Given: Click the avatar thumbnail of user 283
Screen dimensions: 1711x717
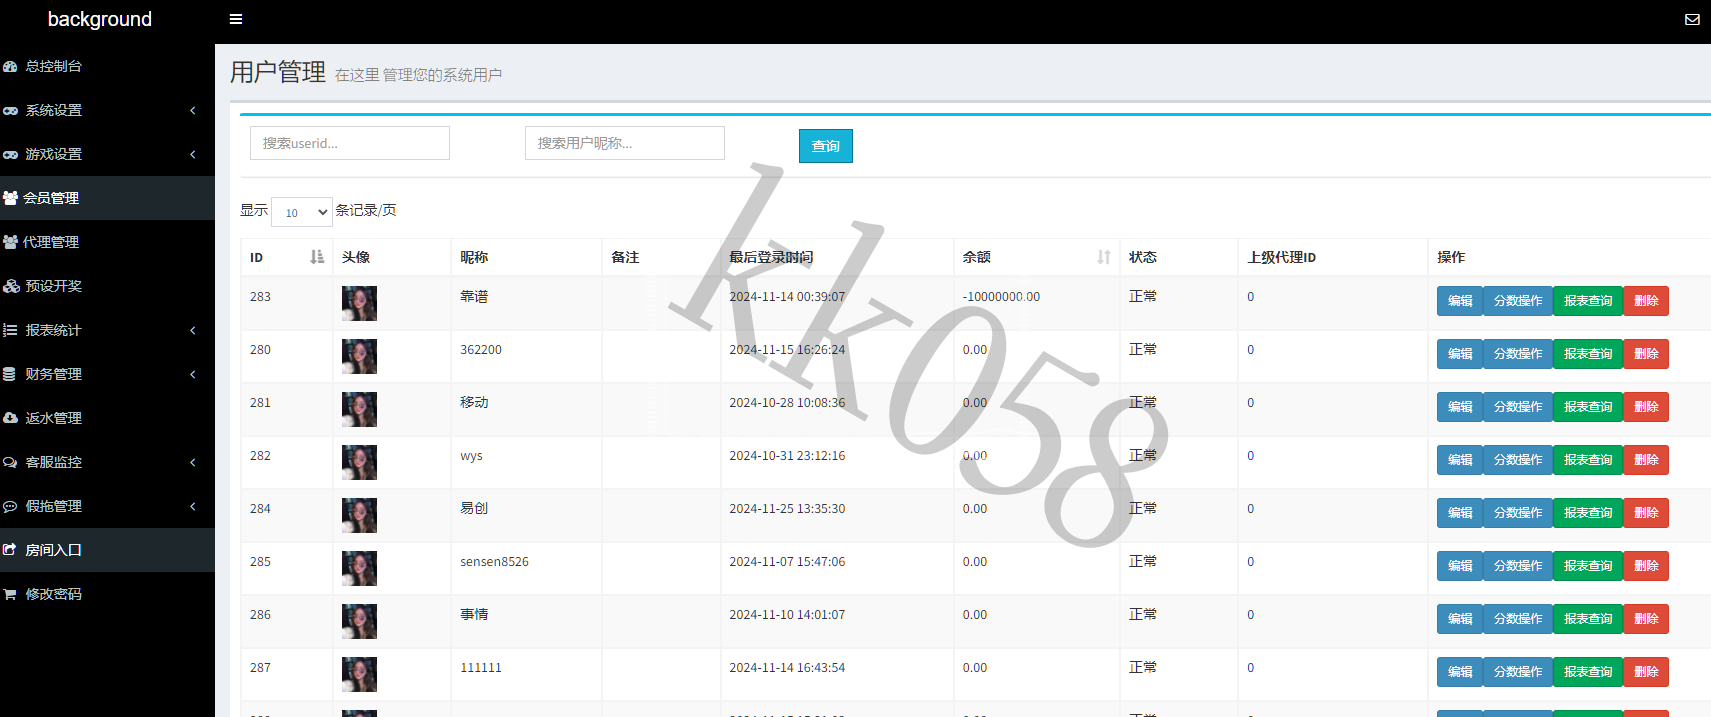Looking at the screenshot, I should 359,303.
